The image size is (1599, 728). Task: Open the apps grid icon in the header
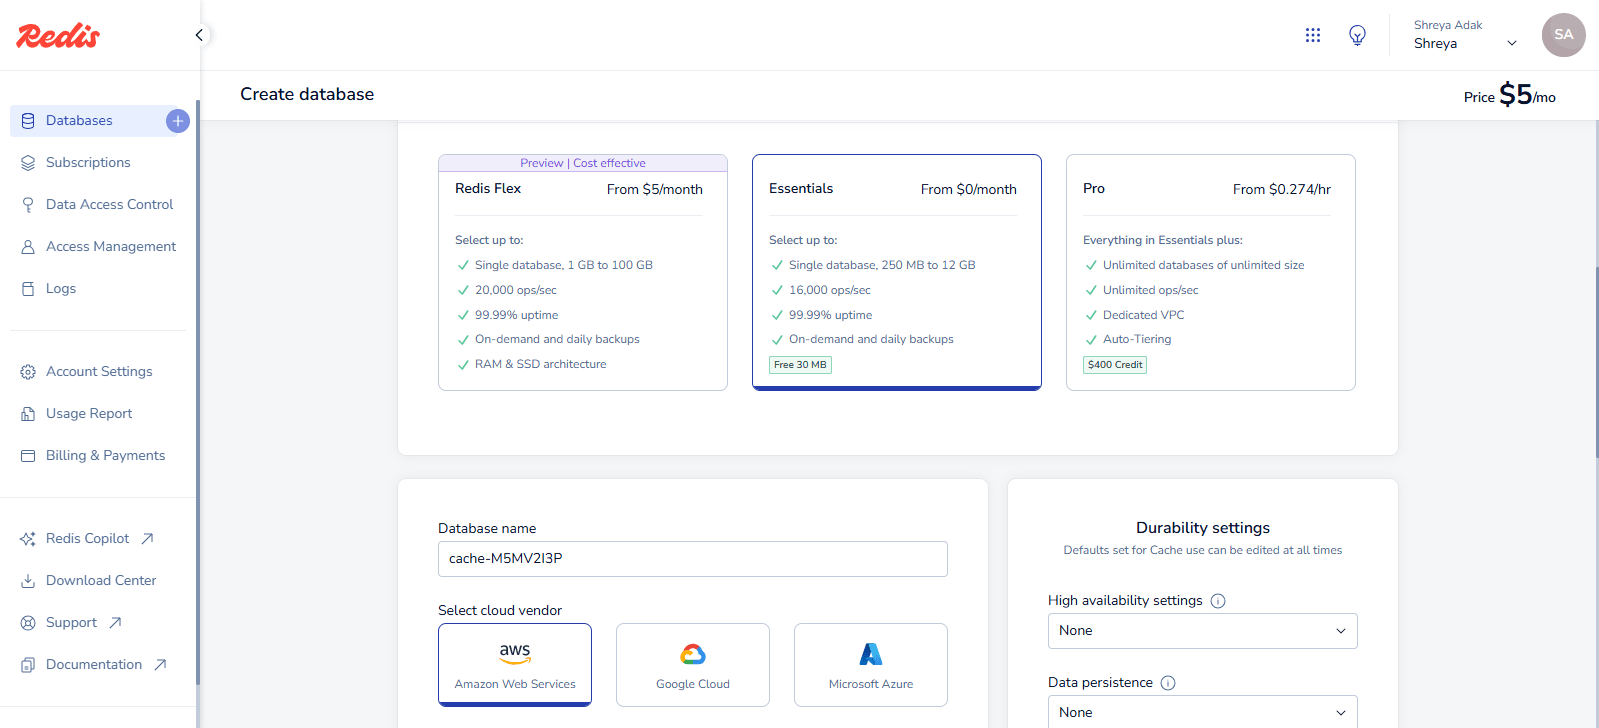pyautogui.click(x=1313, y=35)
